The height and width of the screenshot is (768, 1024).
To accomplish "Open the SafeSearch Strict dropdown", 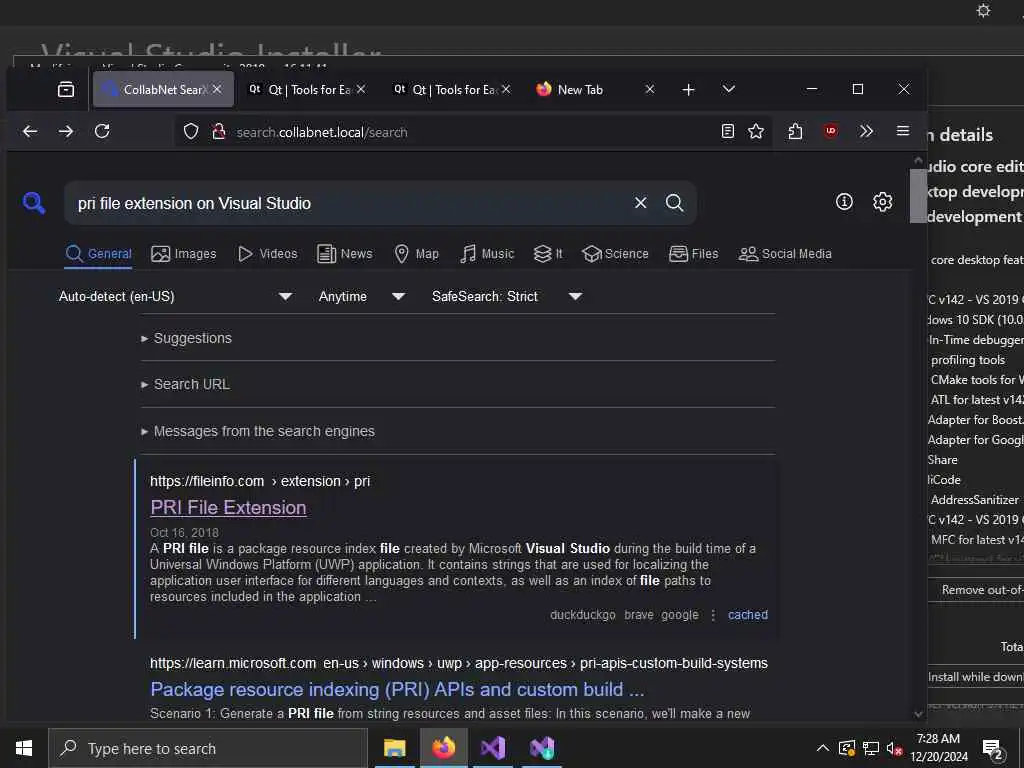I will pos(506,296).
